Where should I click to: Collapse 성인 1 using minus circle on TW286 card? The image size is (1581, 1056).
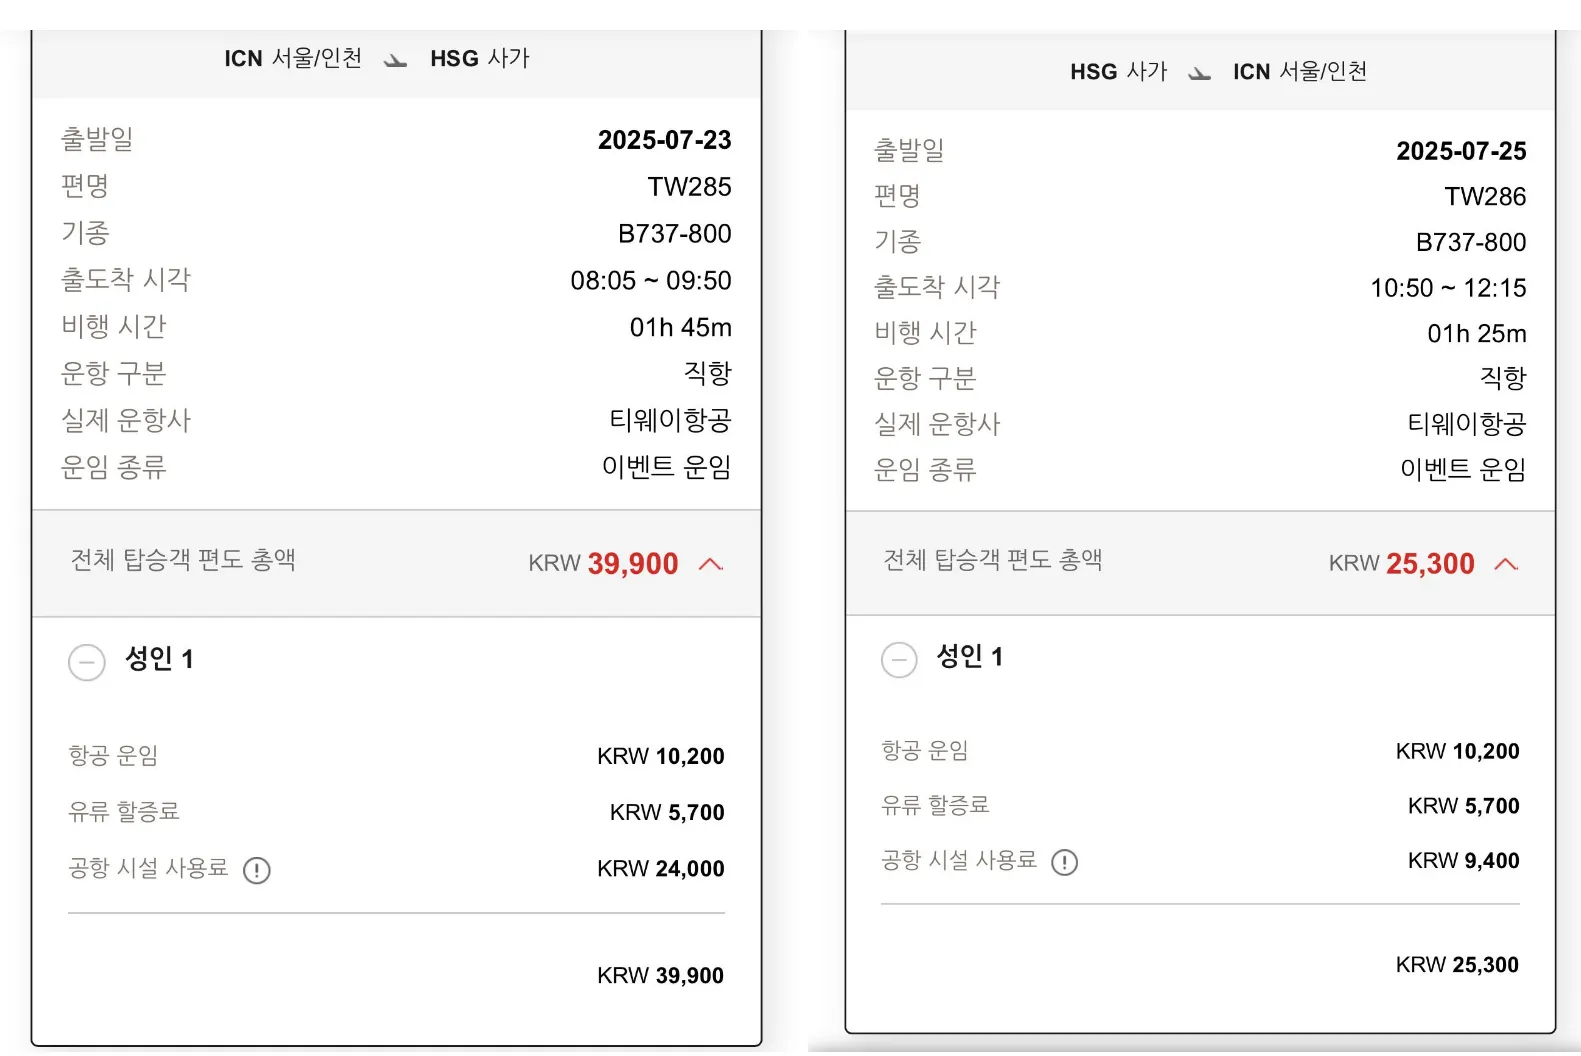pyautogui.click(x=899, y=660)
